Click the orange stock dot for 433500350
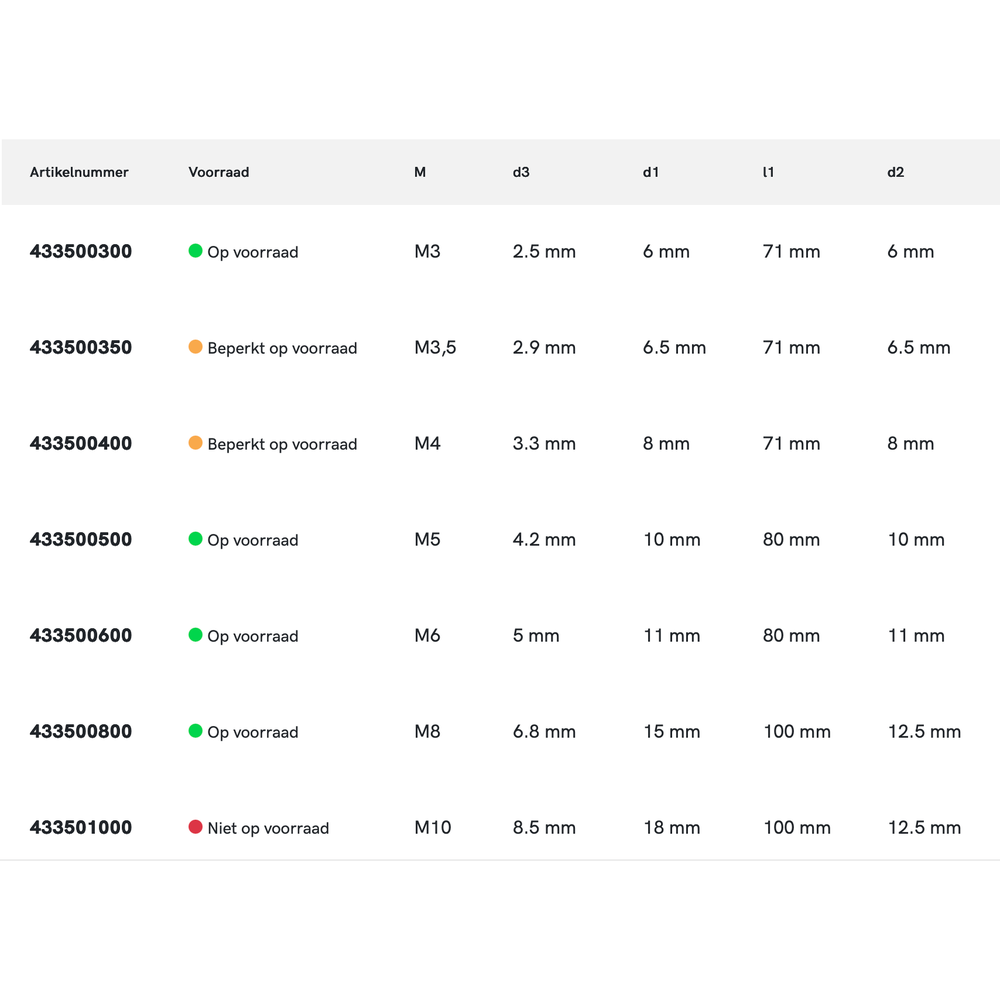1000x1000 pixels. point(196,347)
